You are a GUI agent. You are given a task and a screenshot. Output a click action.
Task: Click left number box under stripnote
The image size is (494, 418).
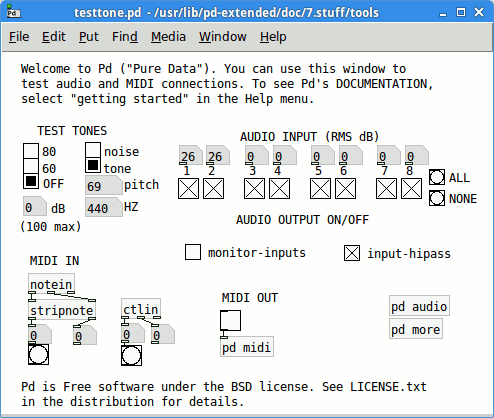pyautogui.click(x=40, y=335)
